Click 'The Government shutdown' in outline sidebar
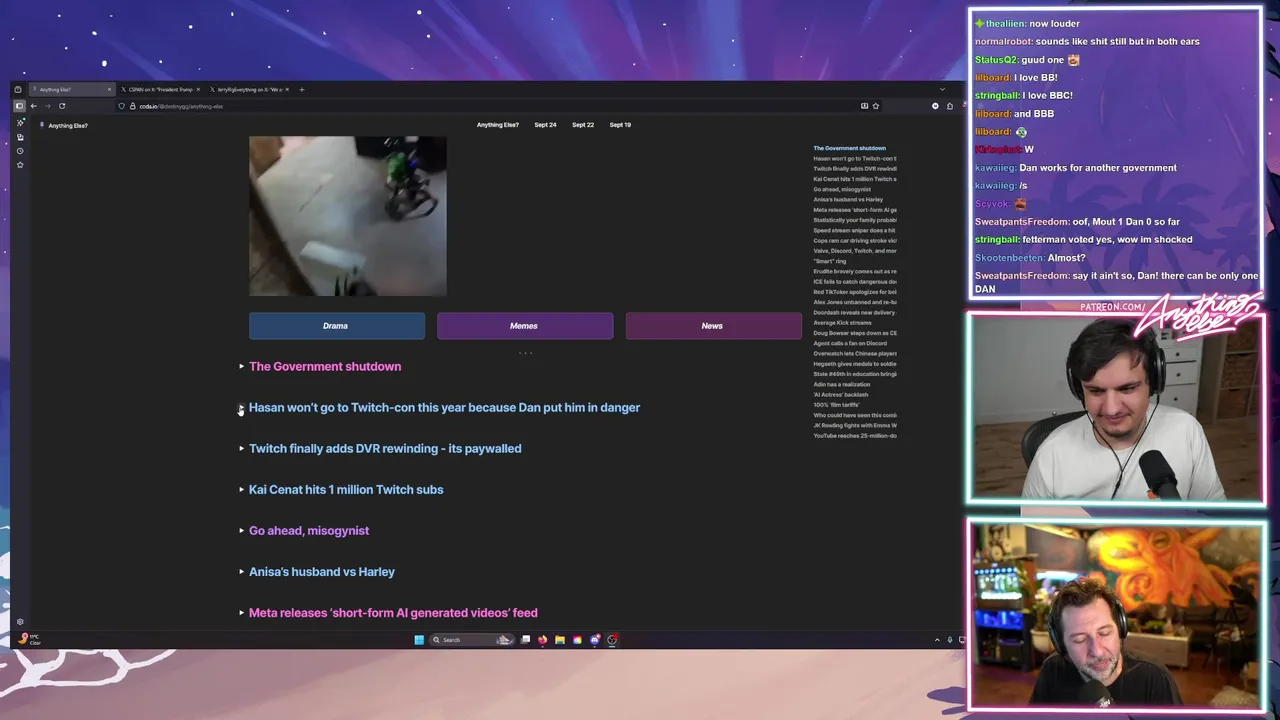Image resolution: width=1280 pixels, height=720 pixels. coord(849,148)
